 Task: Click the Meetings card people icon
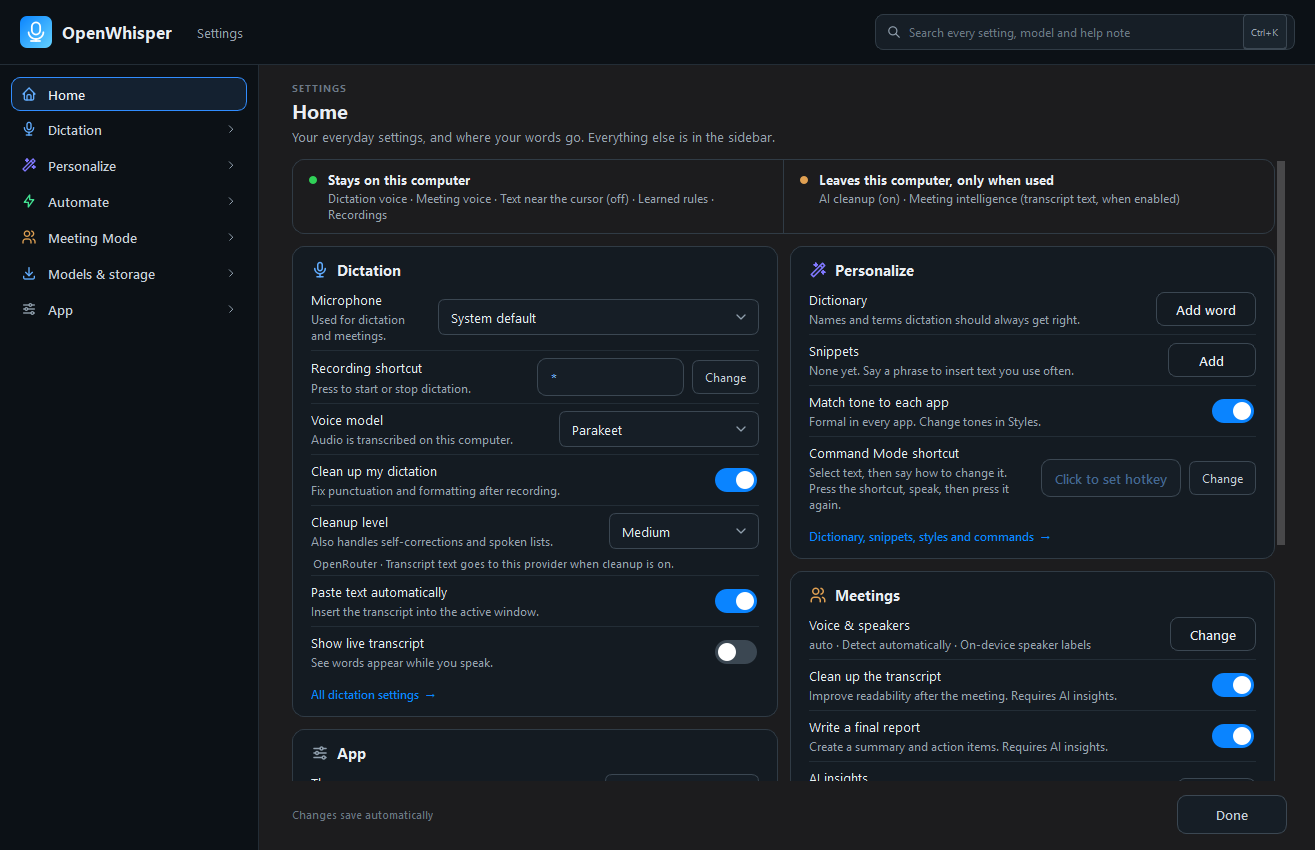tap(818, 595)
